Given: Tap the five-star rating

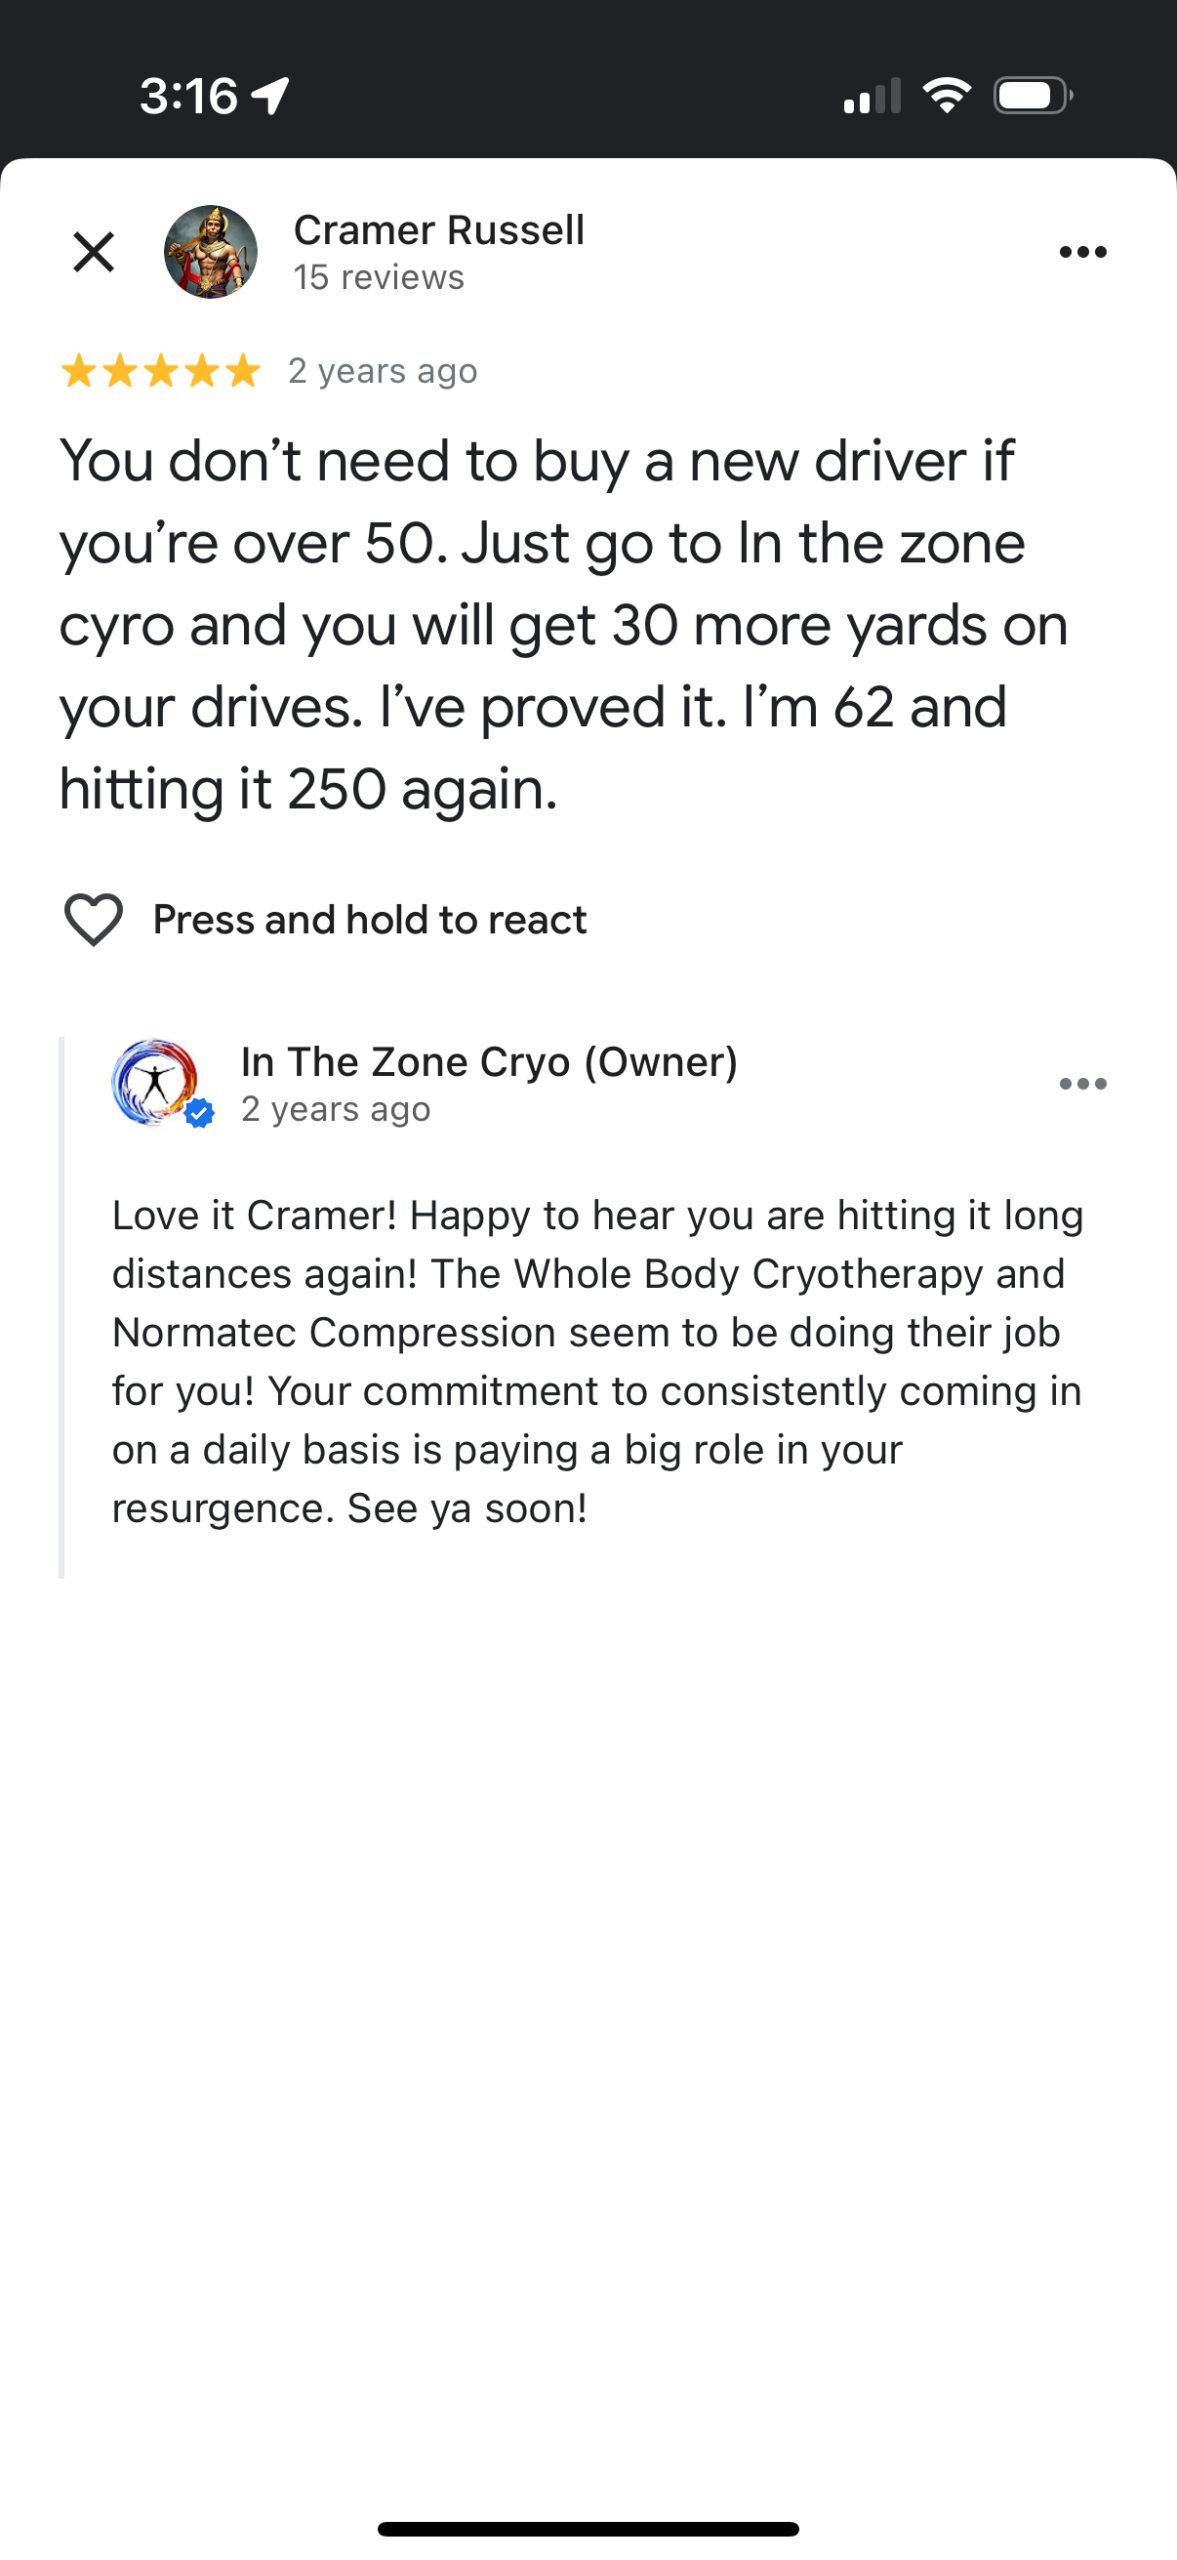Looking at the screenshot, I should point(160,372).
